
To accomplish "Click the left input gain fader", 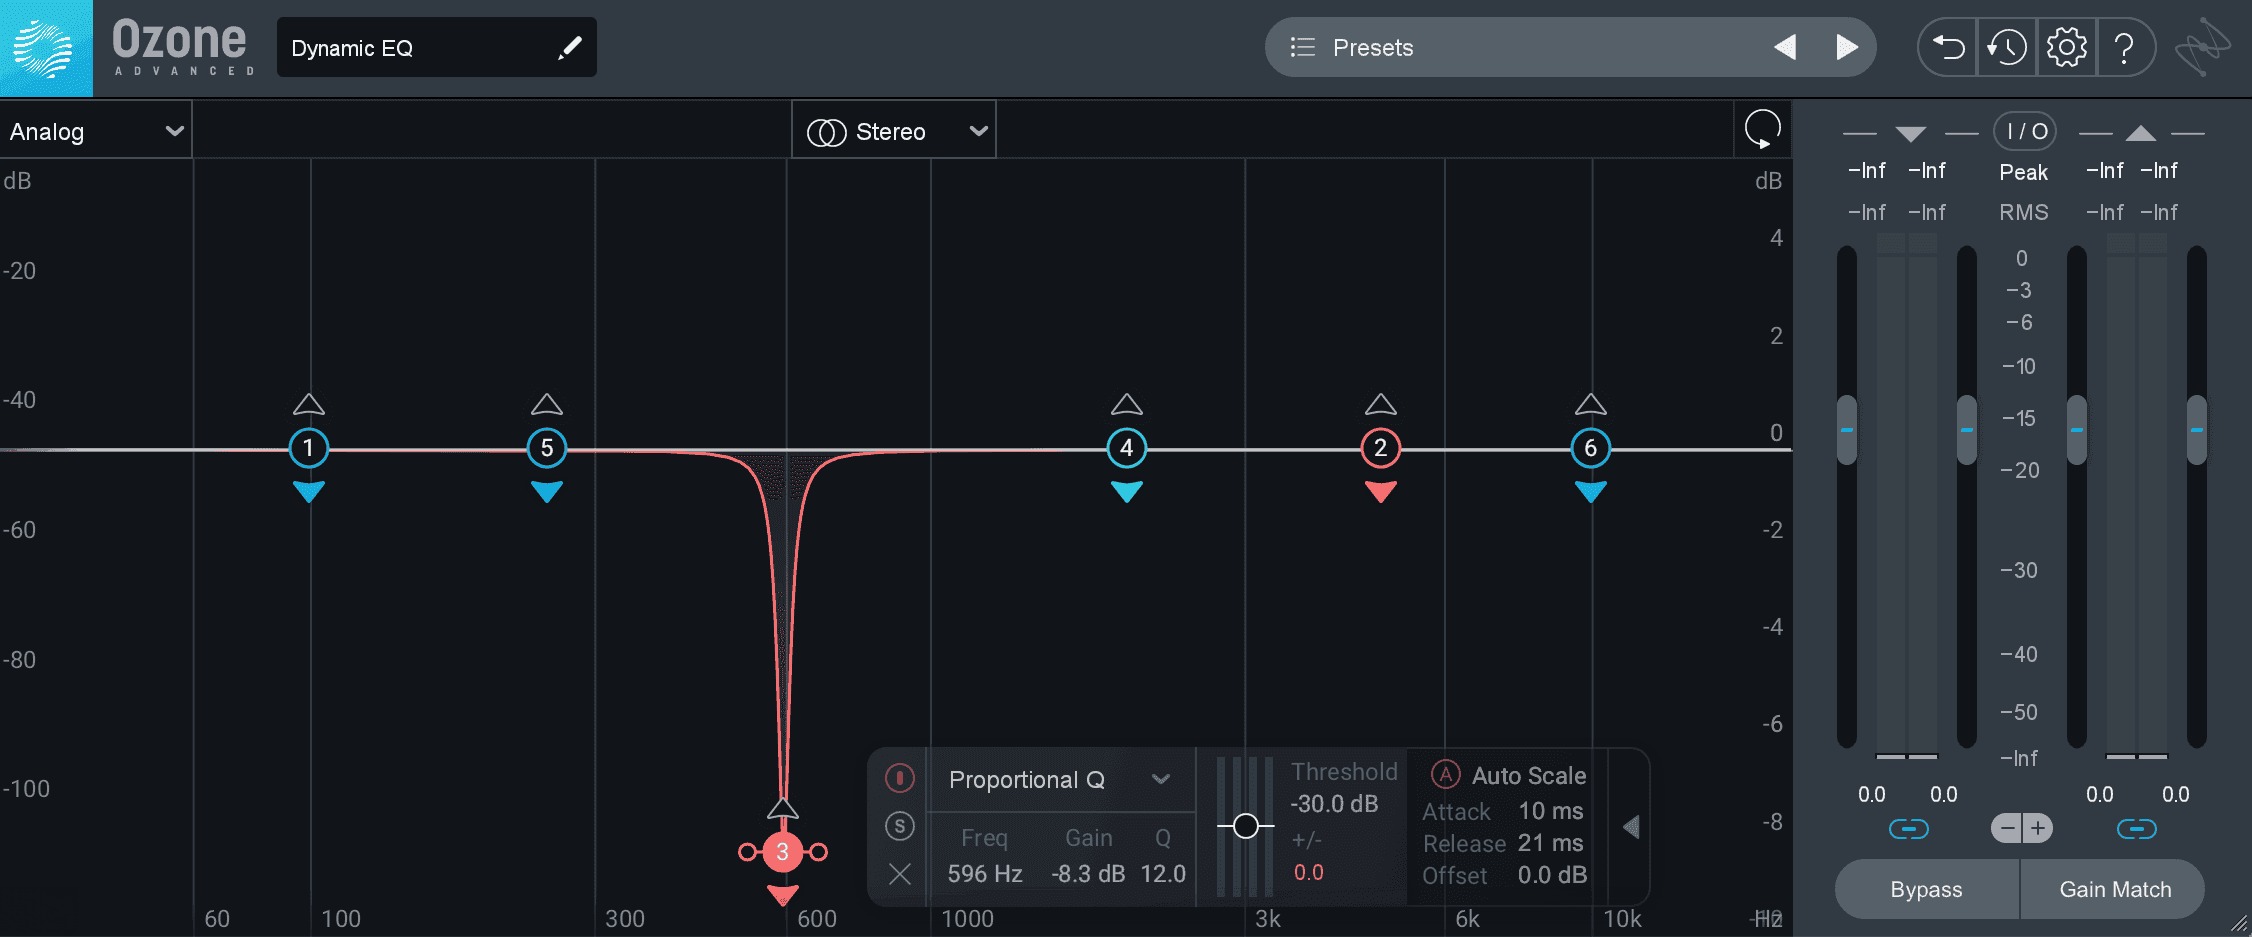I will coord(1847,430).
